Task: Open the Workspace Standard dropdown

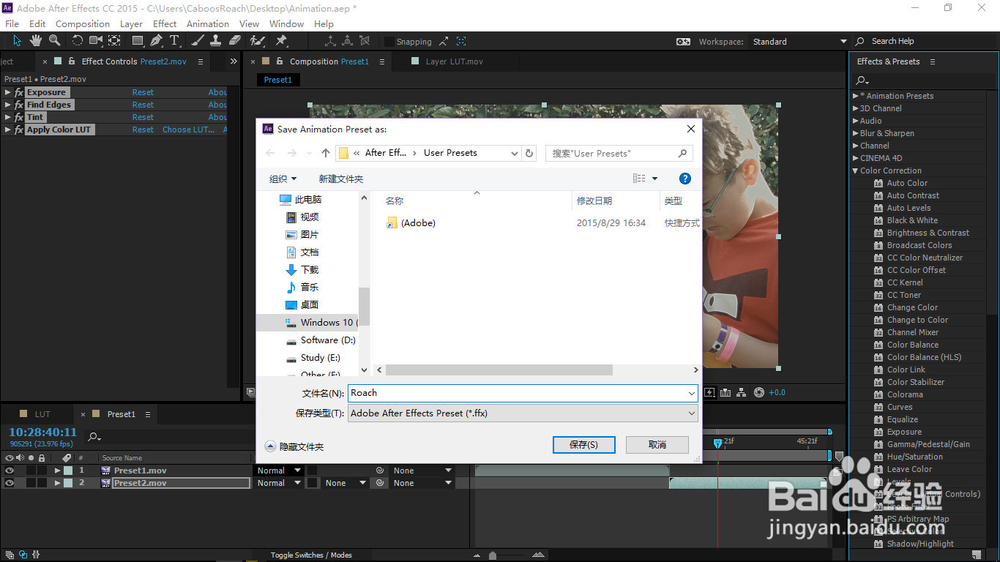Action: click(799, 41)
